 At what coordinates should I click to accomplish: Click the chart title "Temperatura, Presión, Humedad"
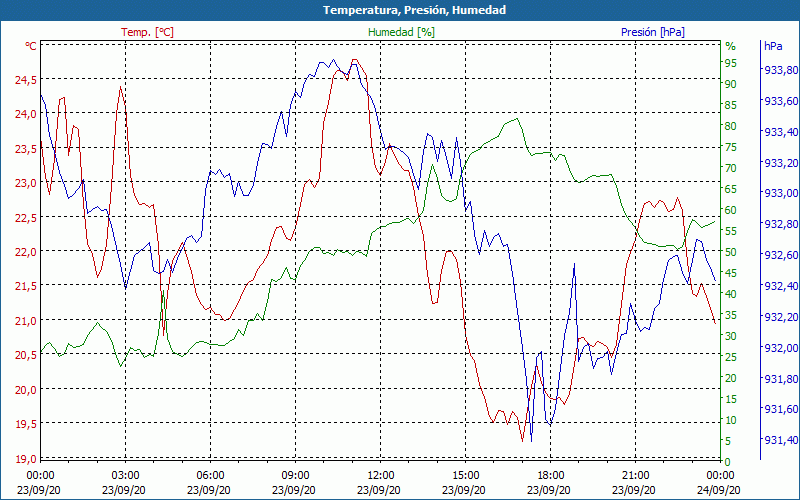(414, 10)
